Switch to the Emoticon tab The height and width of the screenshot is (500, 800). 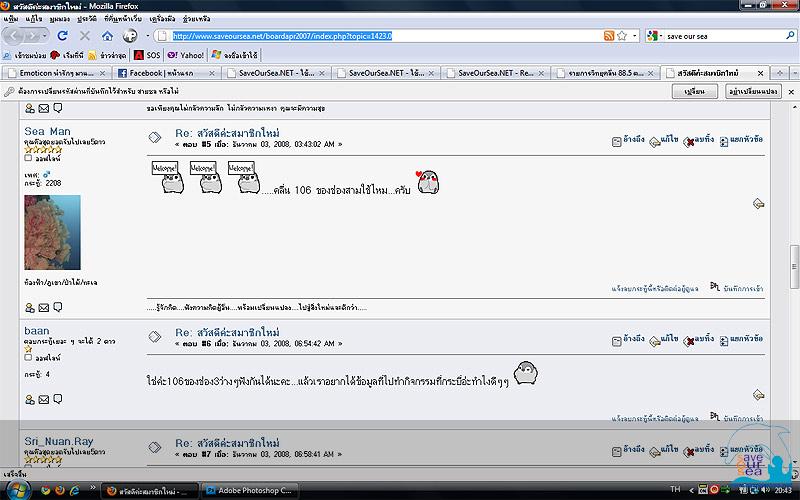pos(55,73)
